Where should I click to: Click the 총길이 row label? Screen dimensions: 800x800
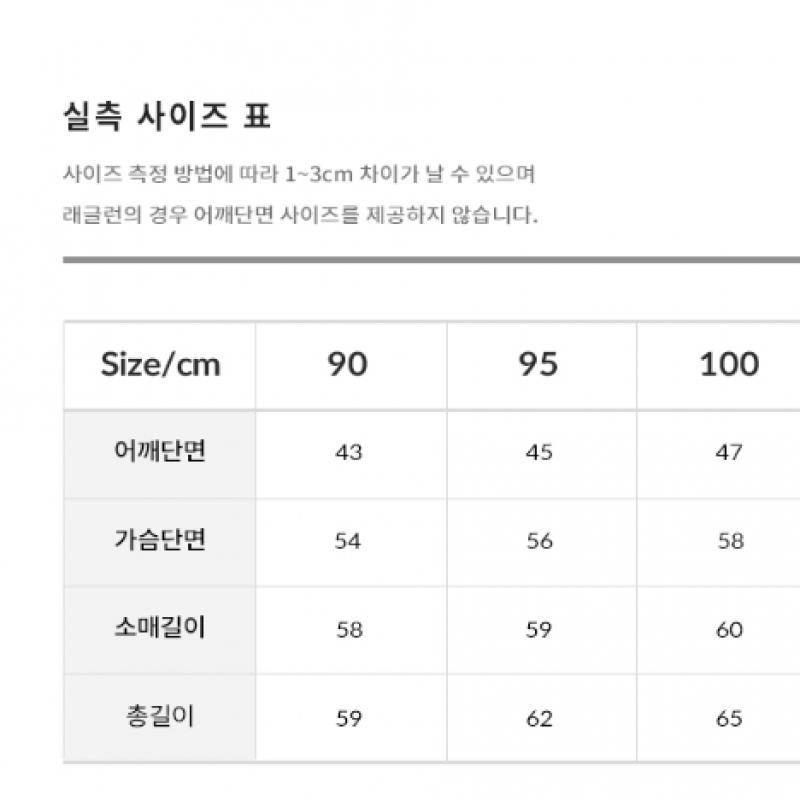click(x=160, y=717)
